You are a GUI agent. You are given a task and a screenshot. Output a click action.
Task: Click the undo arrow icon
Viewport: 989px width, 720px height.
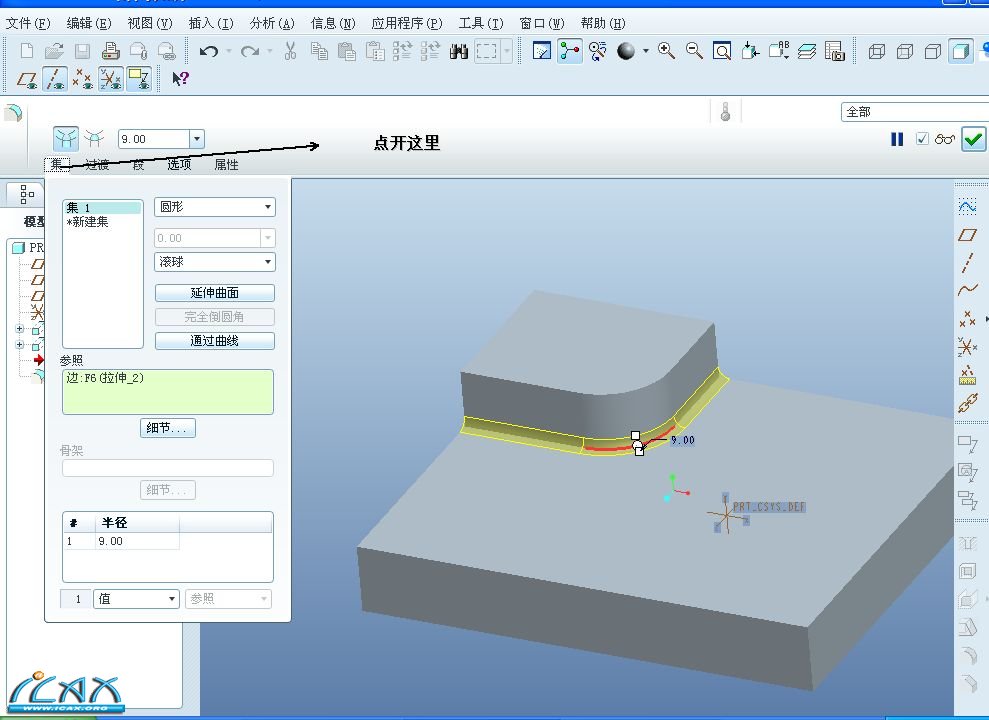point(209,51)
